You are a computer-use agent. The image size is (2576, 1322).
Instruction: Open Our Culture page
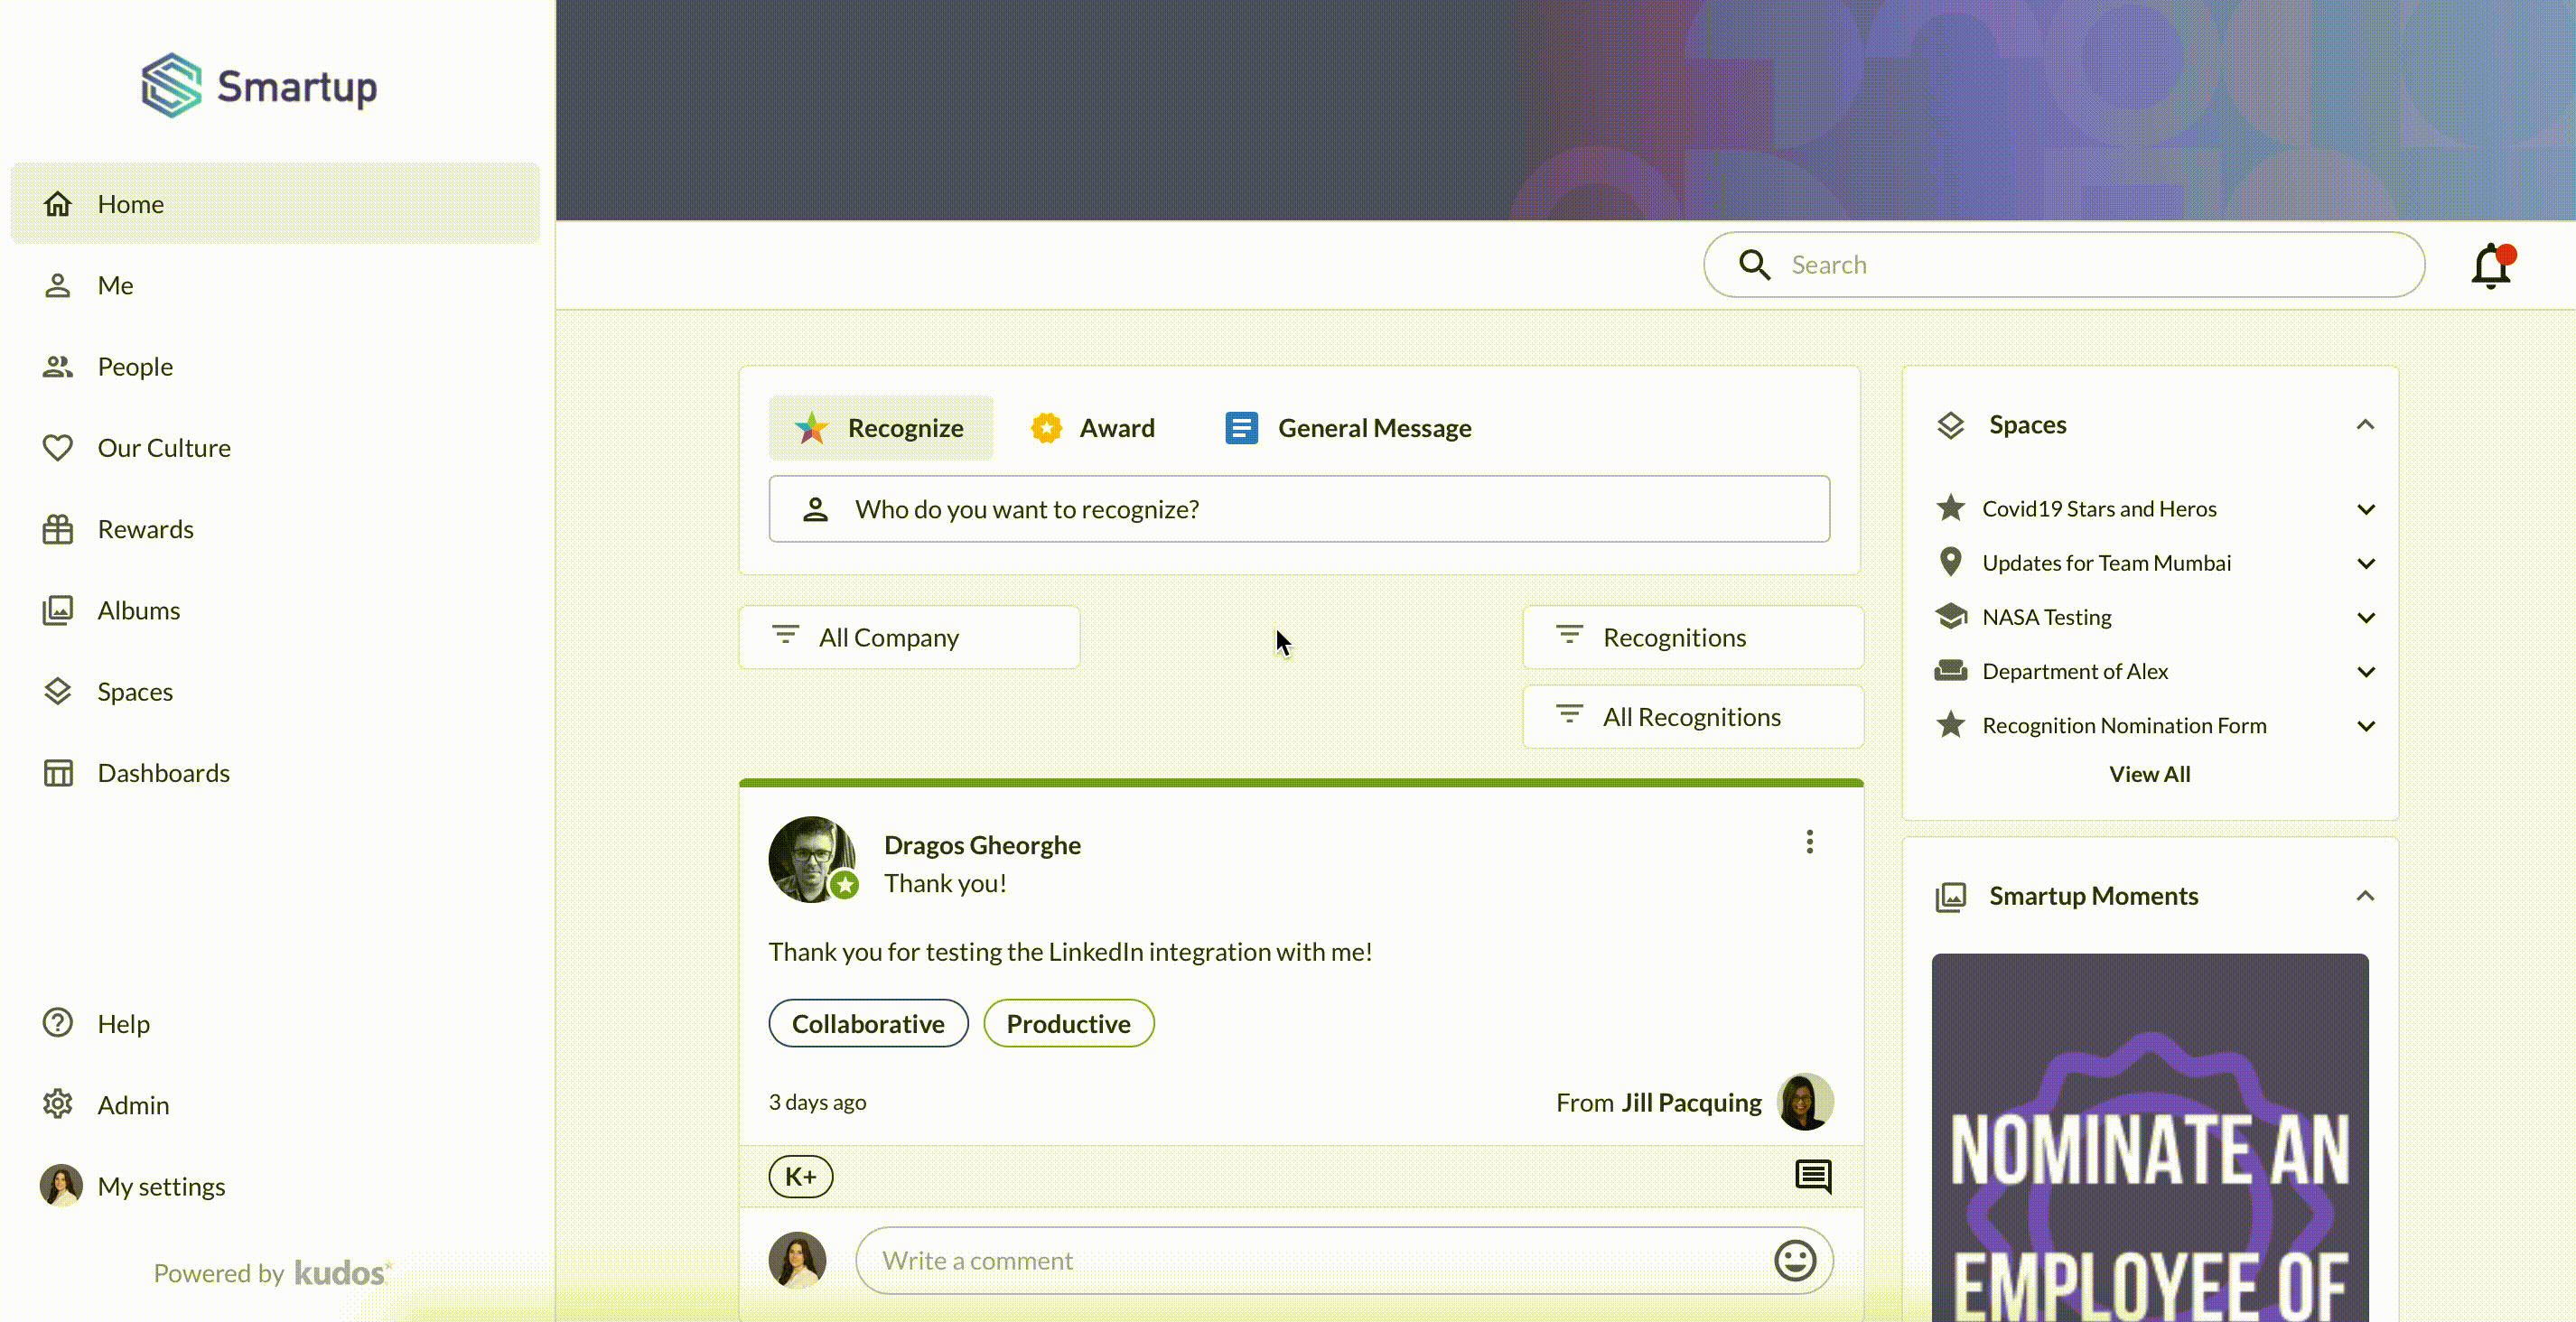click(275, 447)
